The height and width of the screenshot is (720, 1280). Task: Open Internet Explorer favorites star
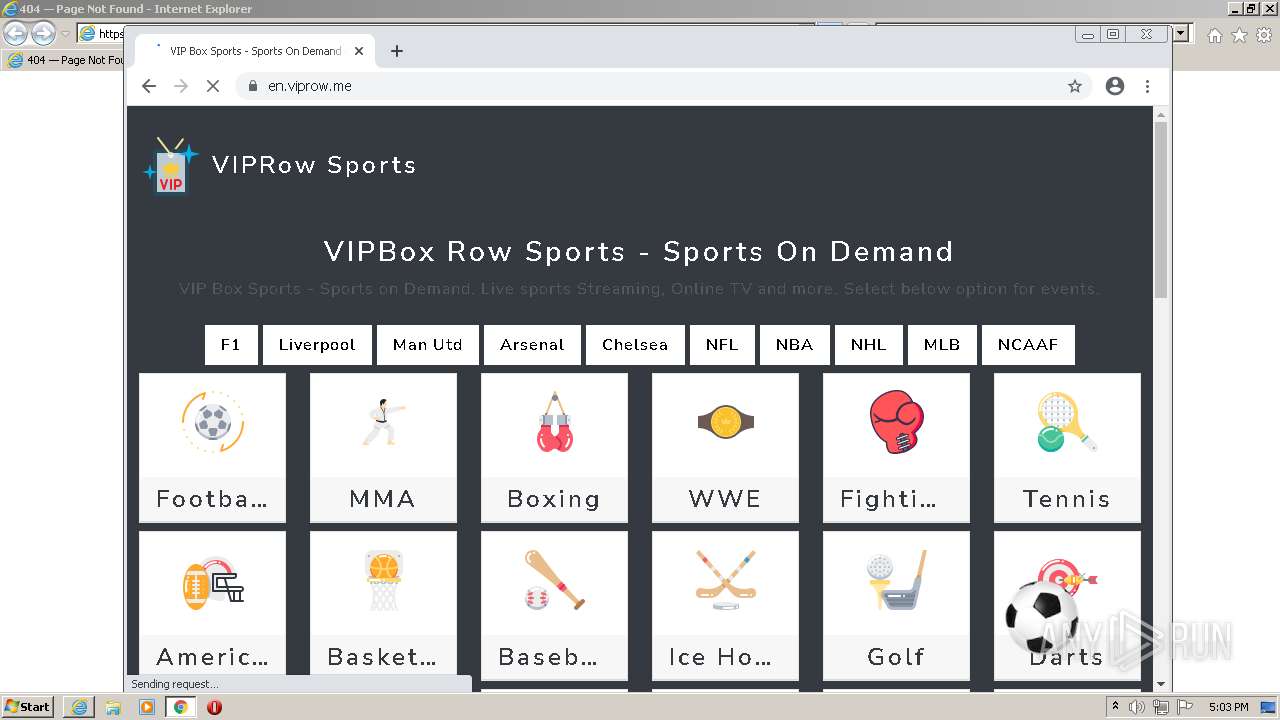point(1239,35)
